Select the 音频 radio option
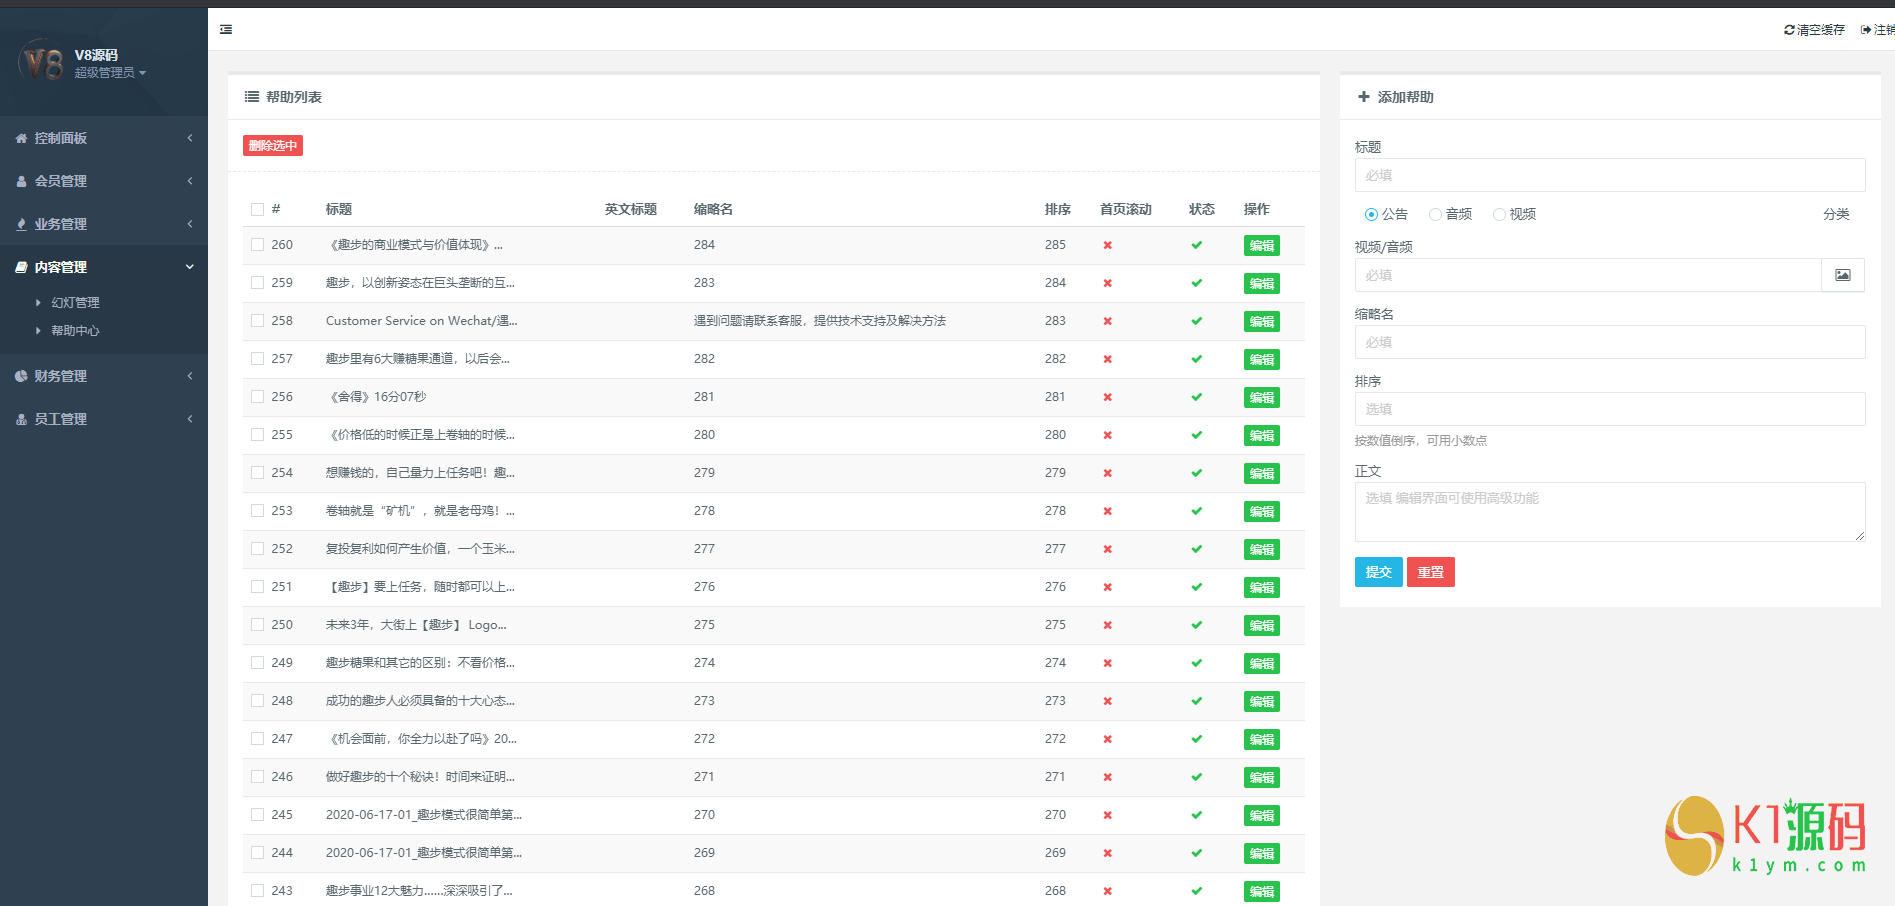 pos(1435,215)
